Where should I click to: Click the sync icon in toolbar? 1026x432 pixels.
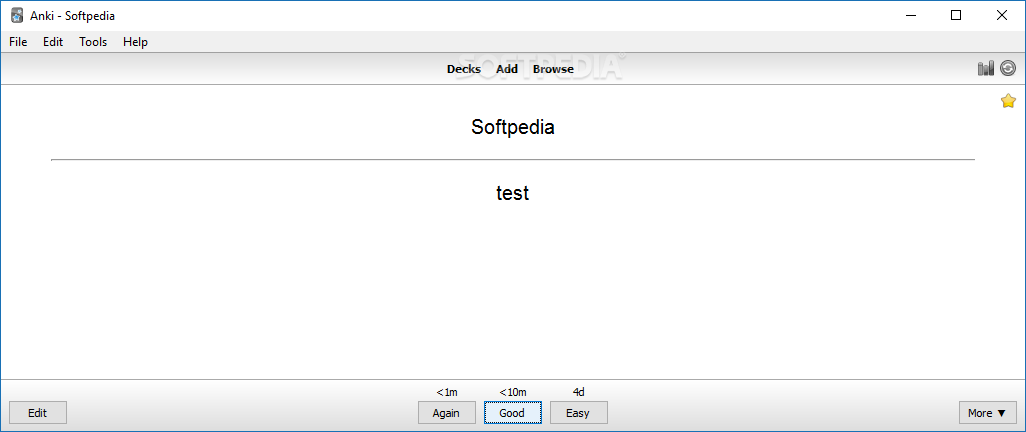click(1008, 68)
